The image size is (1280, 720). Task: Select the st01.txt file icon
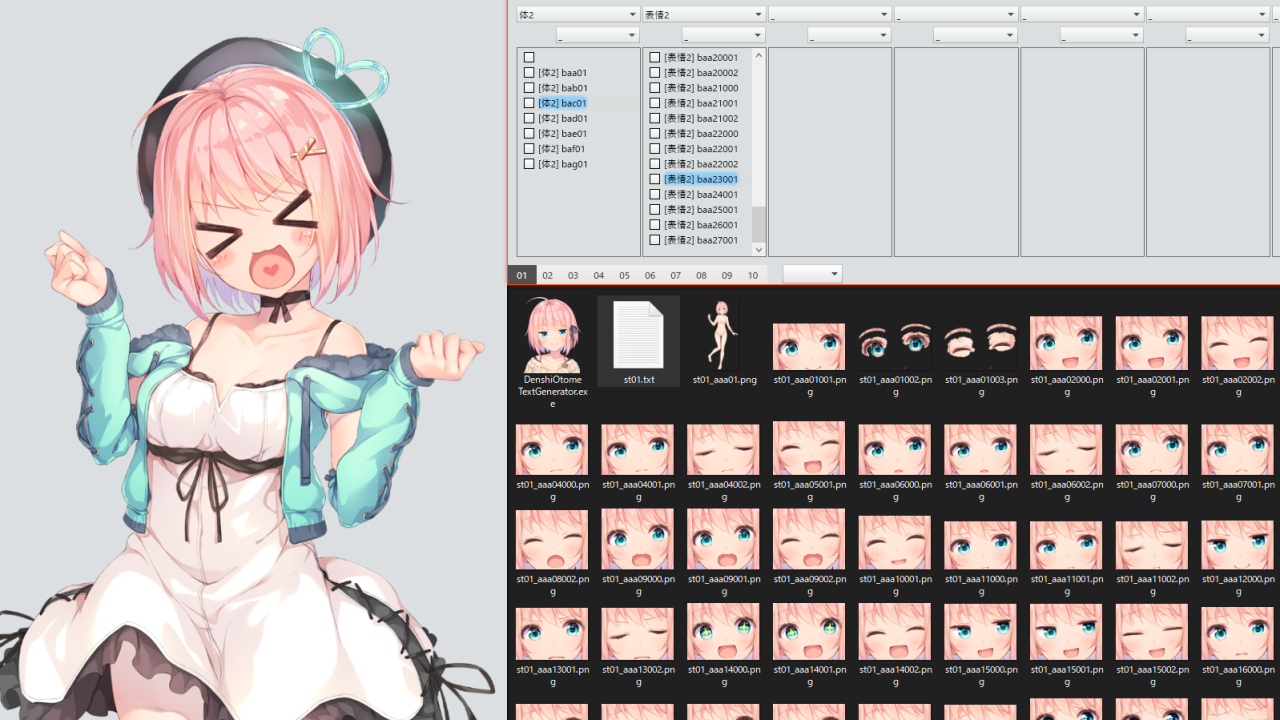tap(638, 334)
